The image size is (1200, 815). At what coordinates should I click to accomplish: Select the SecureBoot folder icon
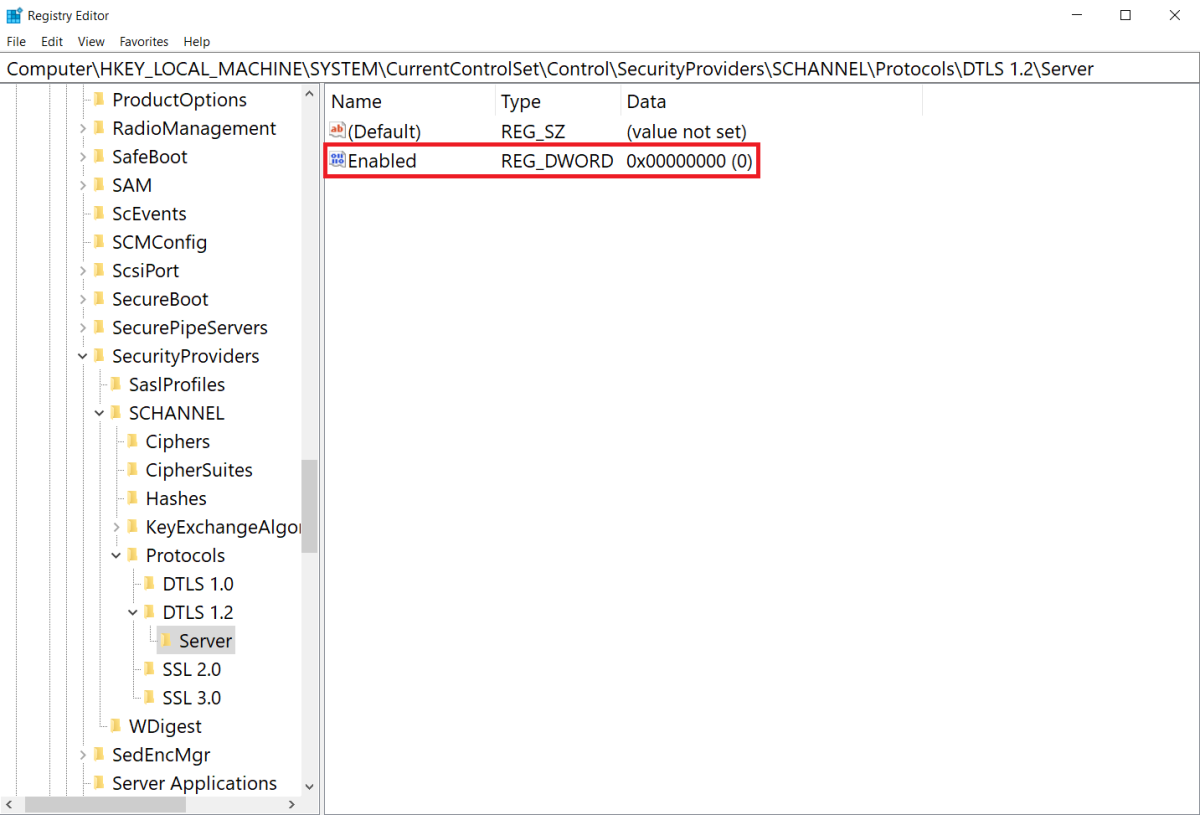99,299
